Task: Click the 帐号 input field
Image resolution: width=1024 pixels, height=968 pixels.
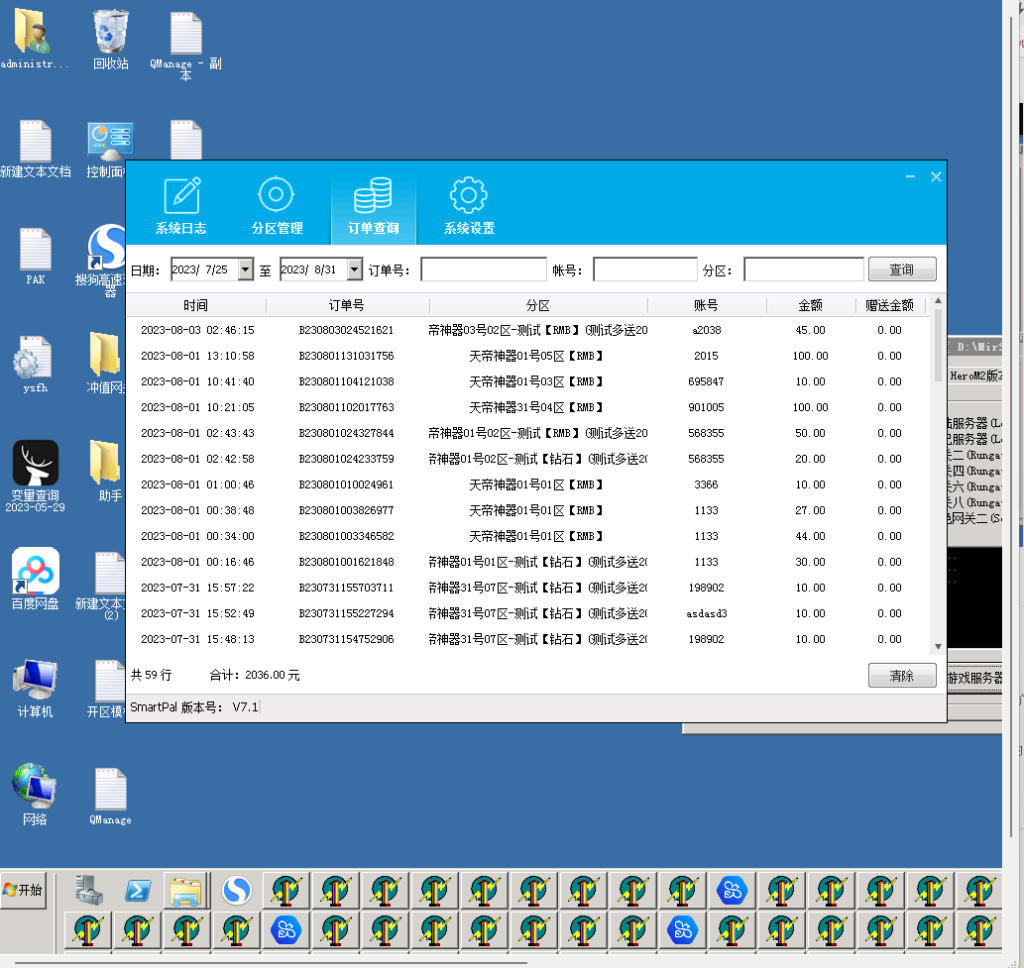Action: 645,270
